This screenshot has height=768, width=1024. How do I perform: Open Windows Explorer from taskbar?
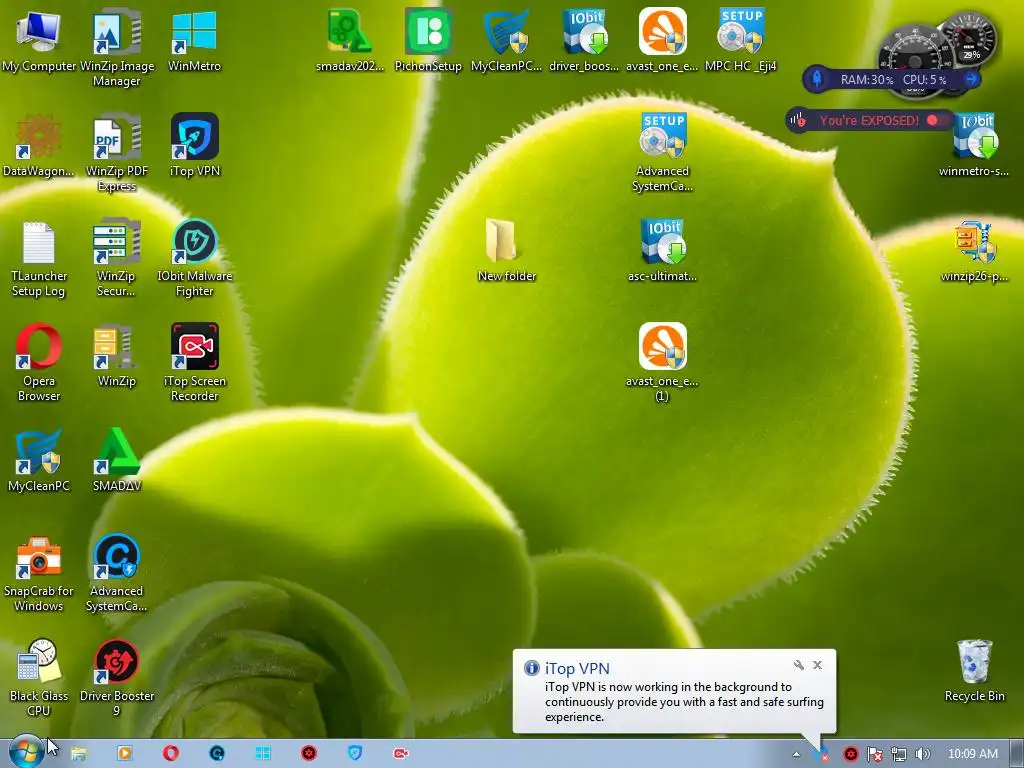point(78,754)
